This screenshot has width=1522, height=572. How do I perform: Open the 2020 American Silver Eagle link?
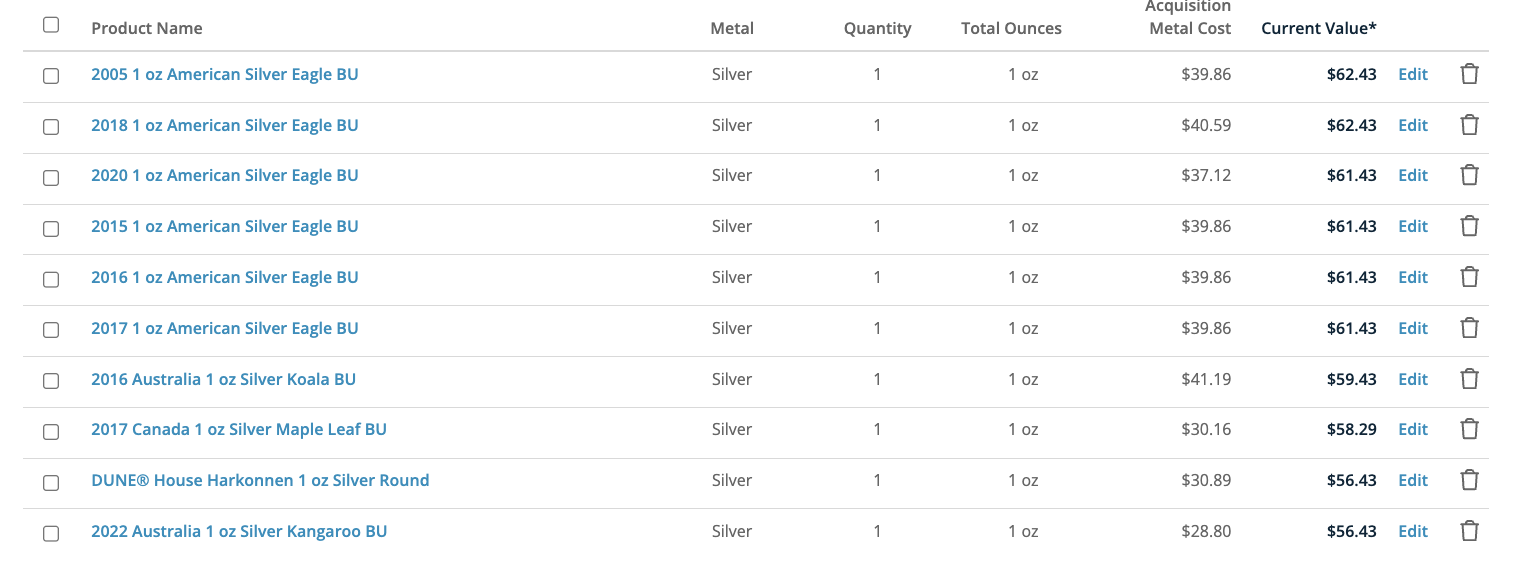tap(224, 175)
